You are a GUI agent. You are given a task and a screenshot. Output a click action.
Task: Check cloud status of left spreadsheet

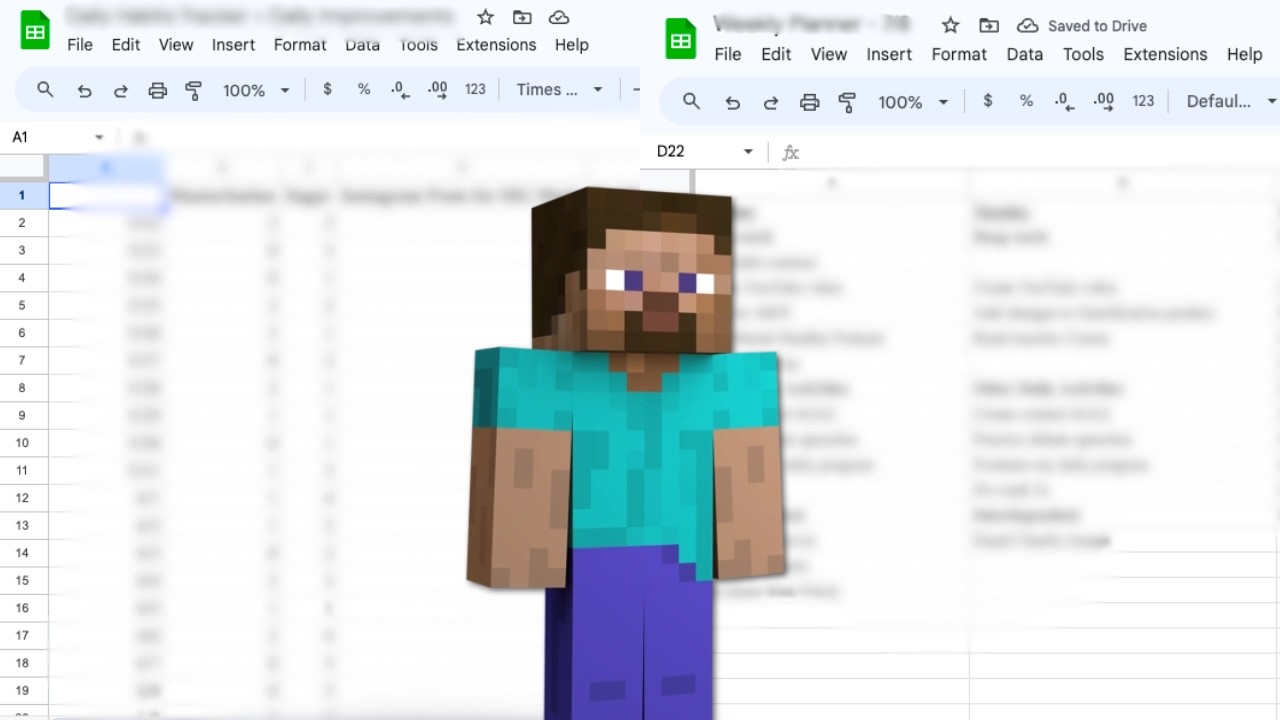559,17
